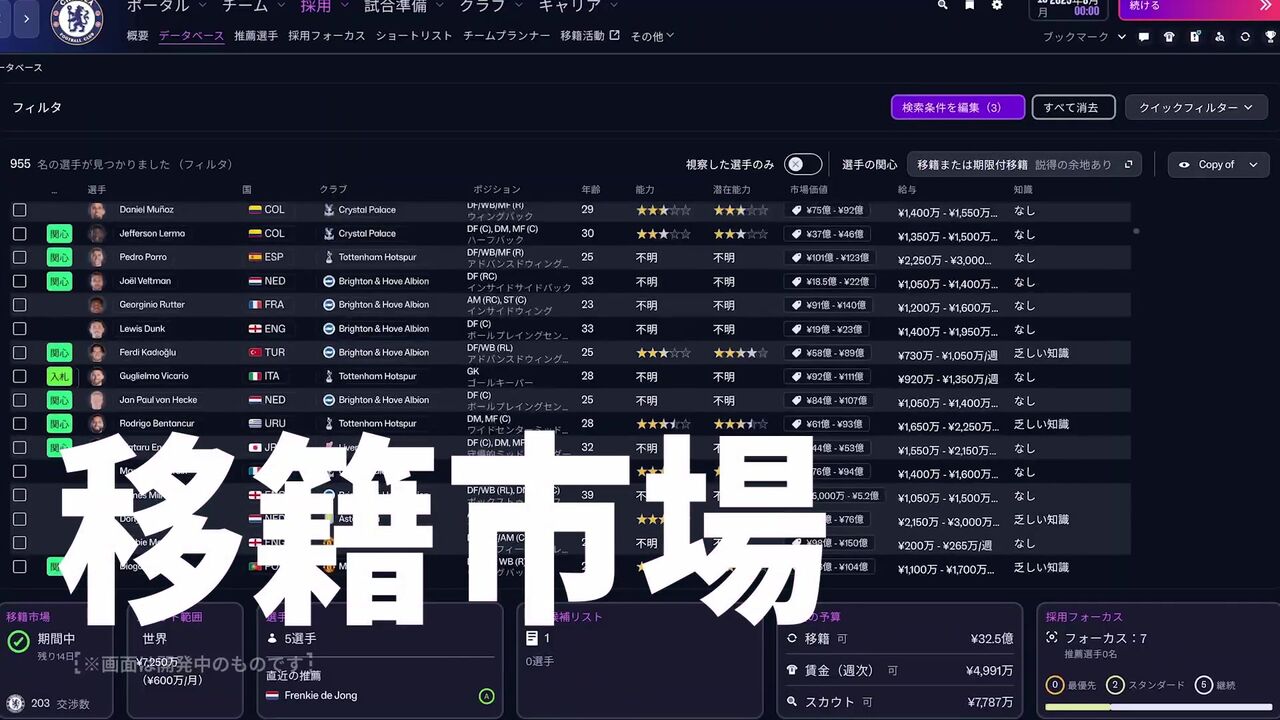Expand the その他 submenu
This screenshot has width=1280, height=720.
click(x=652, y=36)
